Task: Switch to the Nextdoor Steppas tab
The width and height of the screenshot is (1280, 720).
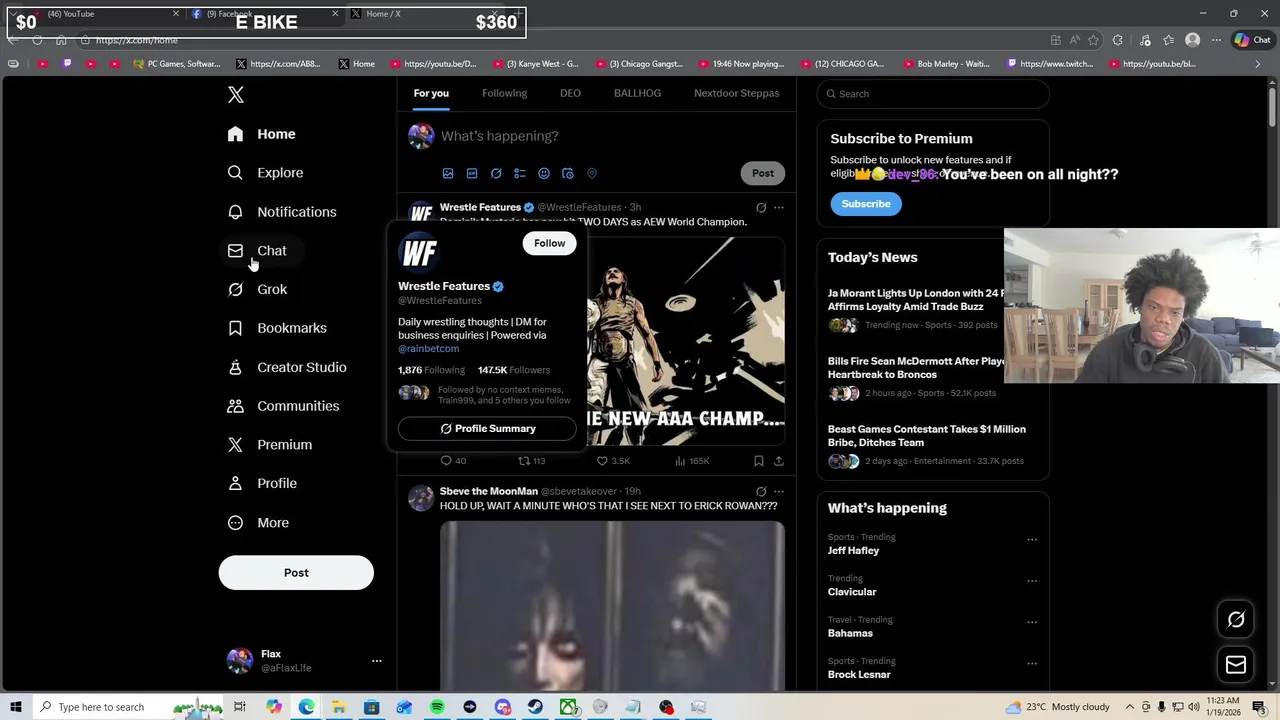Action: pos(736,93)
